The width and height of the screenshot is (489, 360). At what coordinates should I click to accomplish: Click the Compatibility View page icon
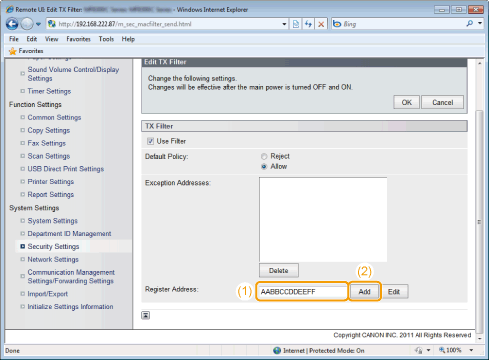coord(296,24)
